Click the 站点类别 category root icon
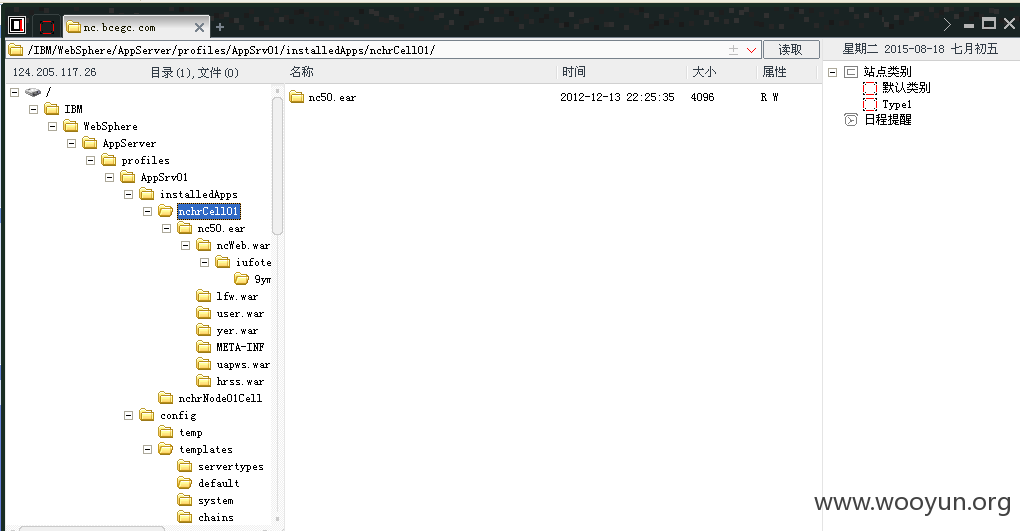The width and height of the screenshot is (1020, 531). point(851,72)
